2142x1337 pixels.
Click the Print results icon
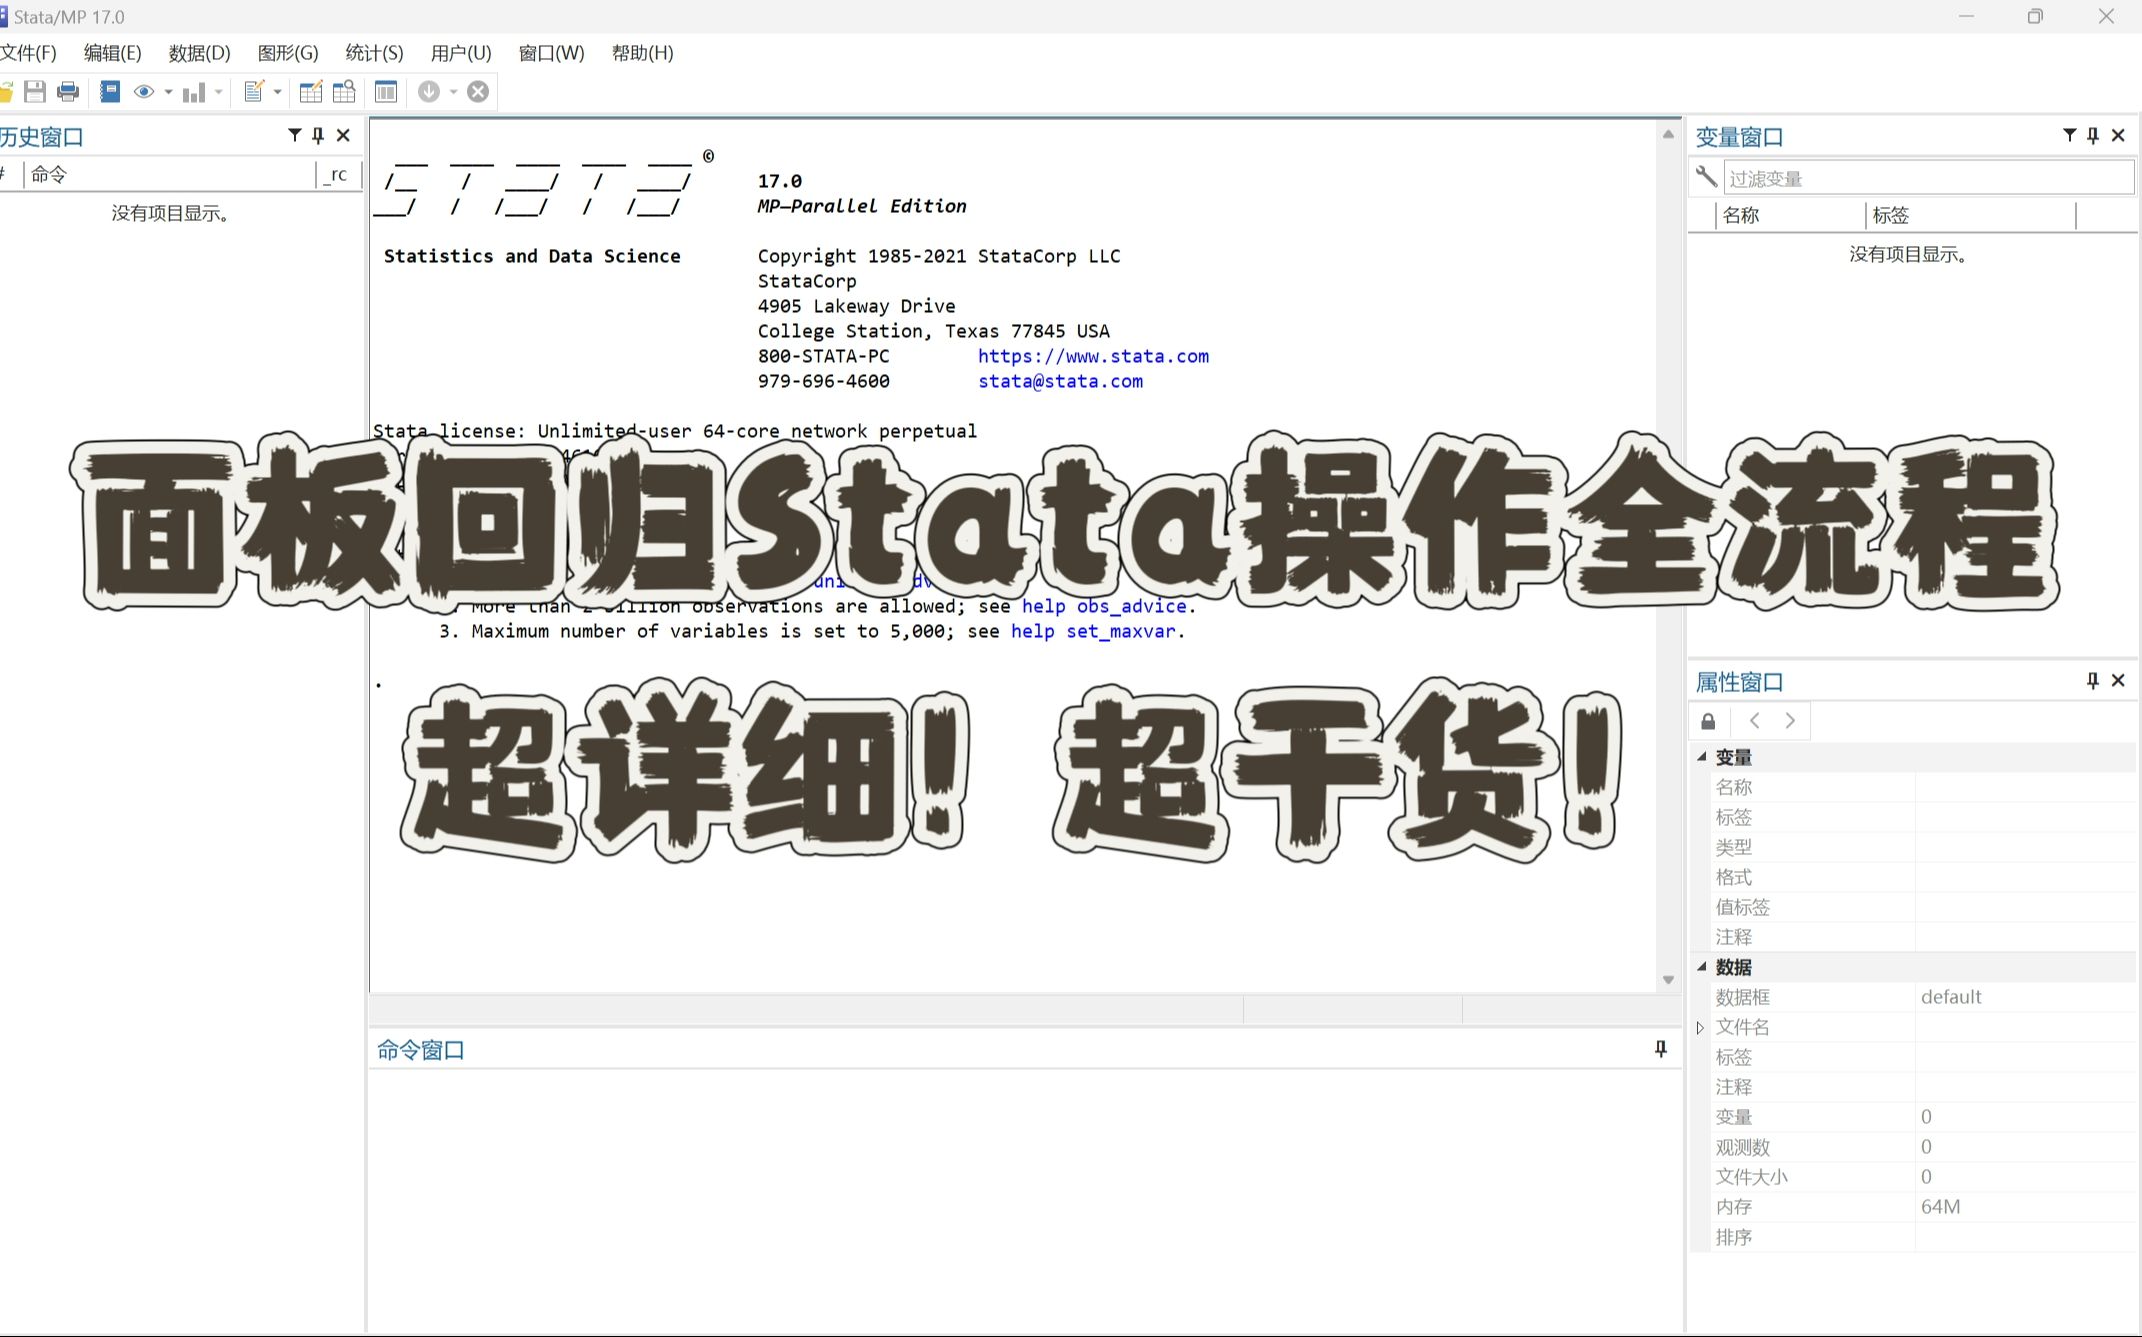68,92
